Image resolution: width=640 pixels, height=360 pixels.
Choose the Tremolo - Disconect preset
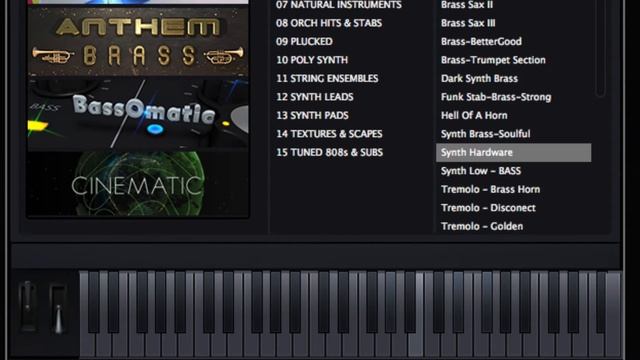coord(488,208)
